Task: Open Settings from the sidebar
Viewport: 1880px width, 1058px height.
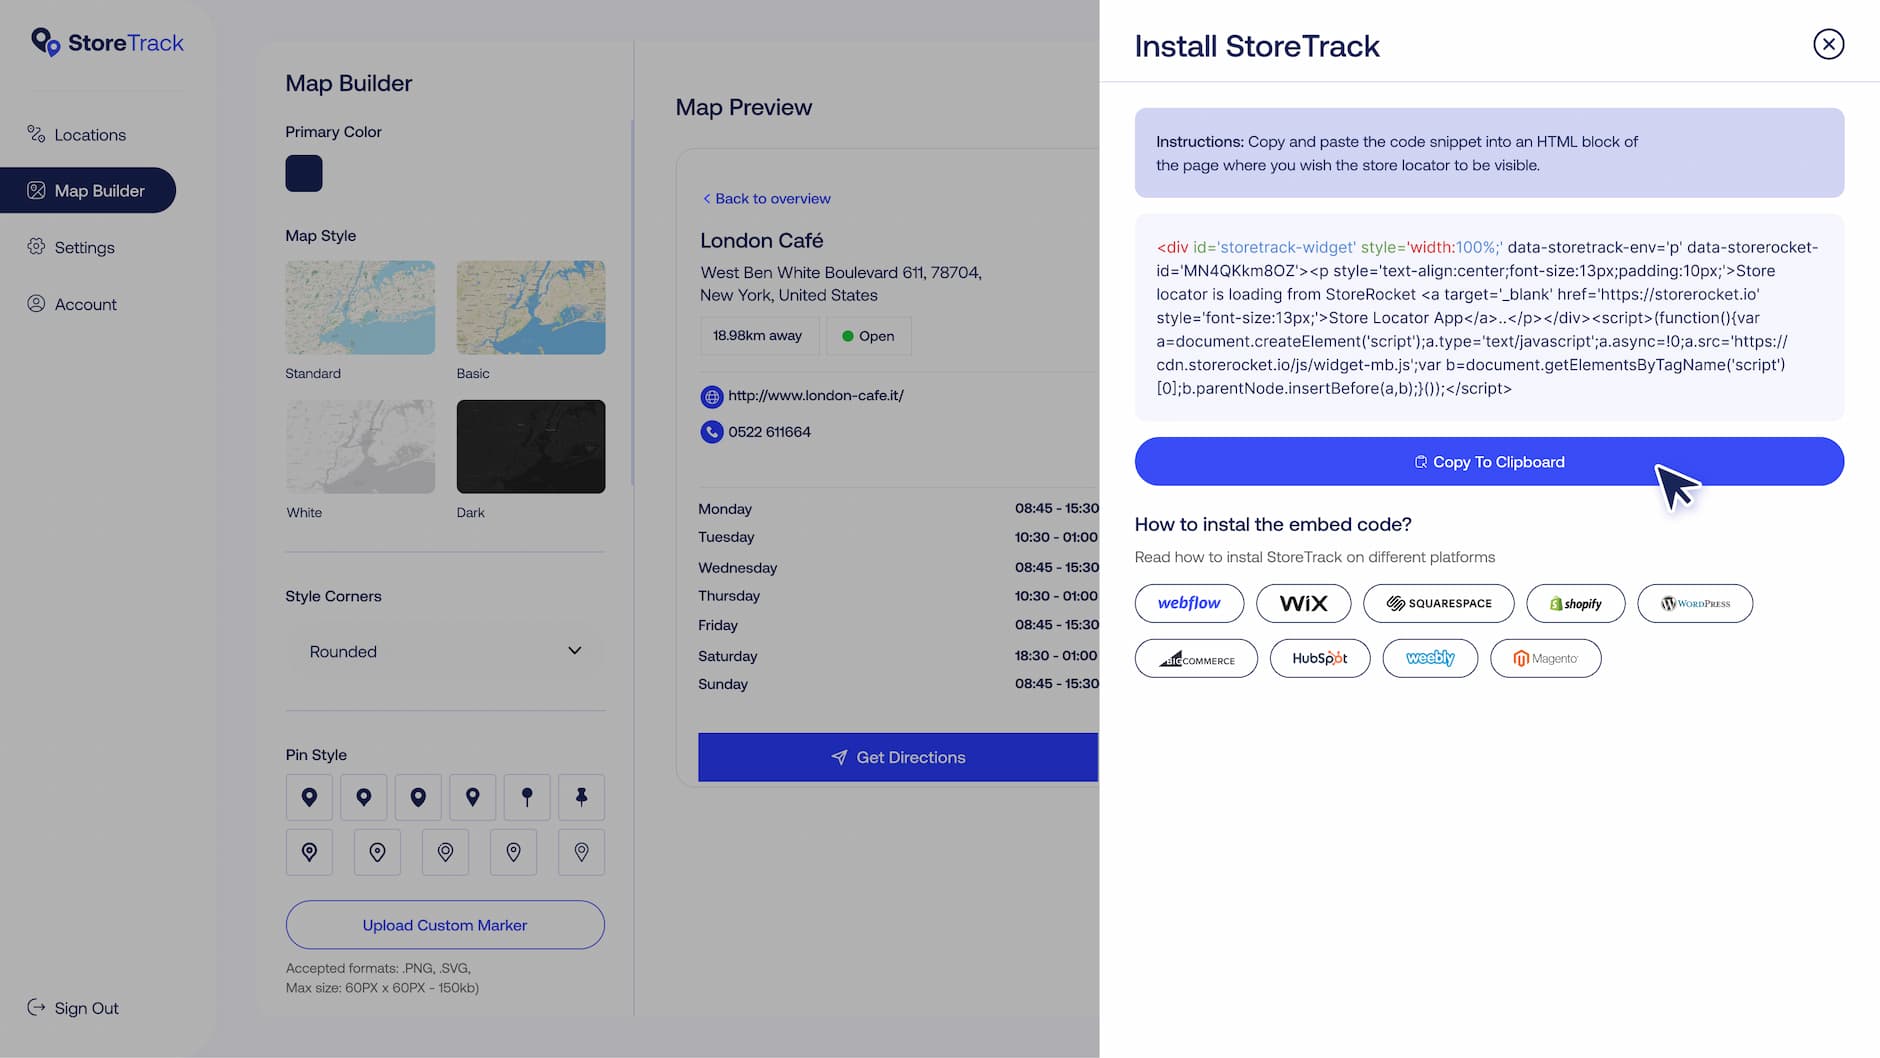Action: pyautogui.click(x=71, y=247)
